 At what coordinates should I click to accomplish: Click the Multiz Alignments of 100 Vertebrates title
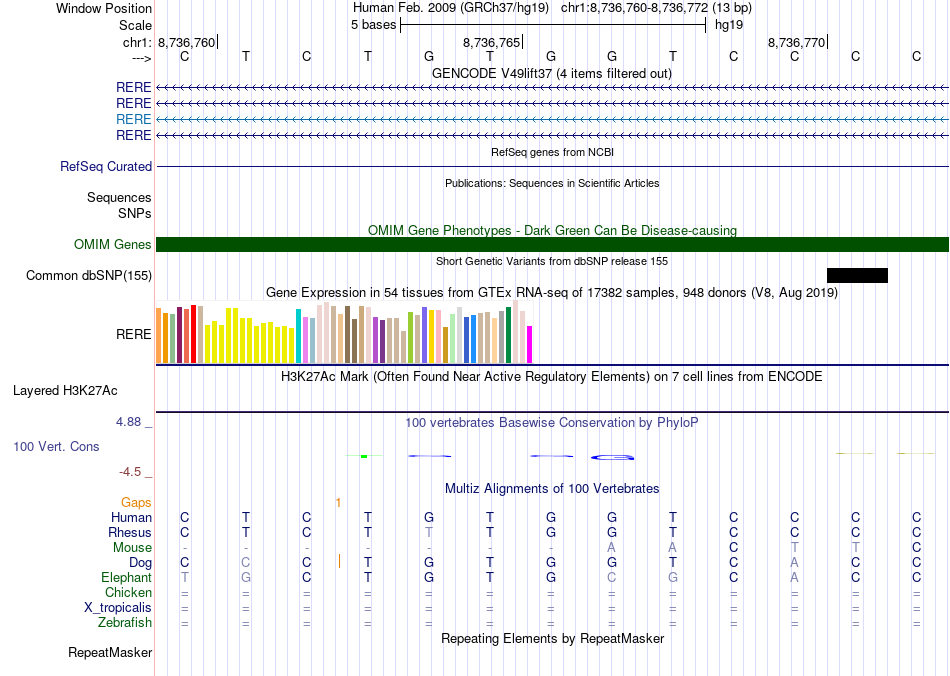(552, 489)
